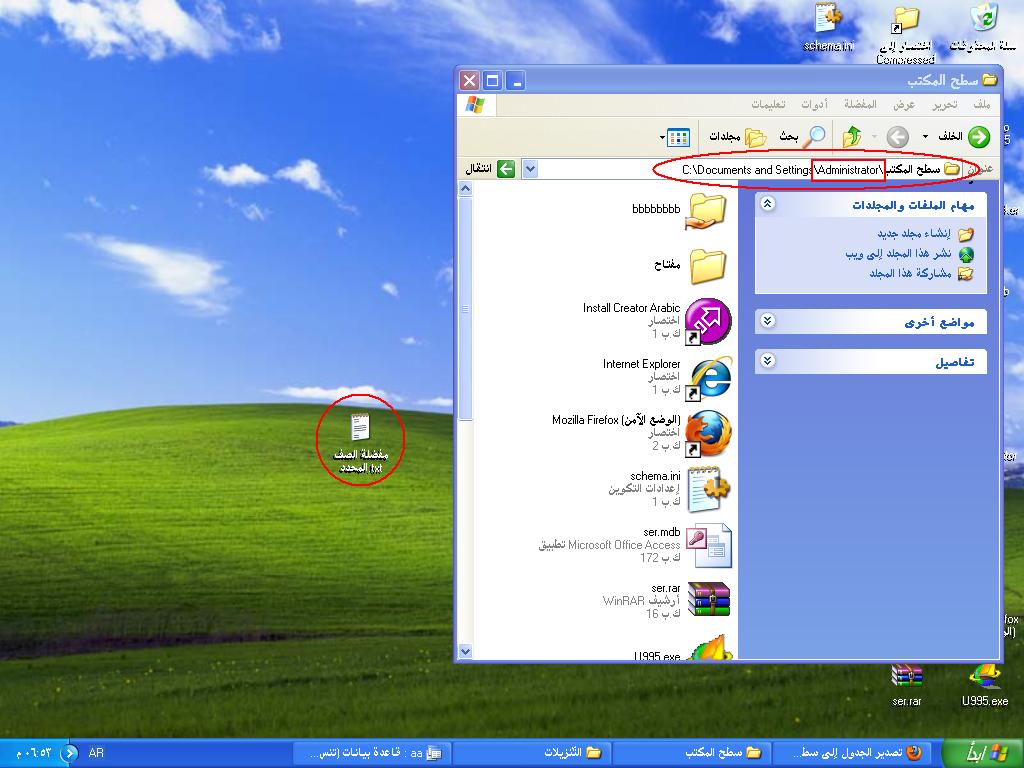Select the U995.exe icon in folder list
The width and height of the screenshot is (1024, 768).
(709, 647)
